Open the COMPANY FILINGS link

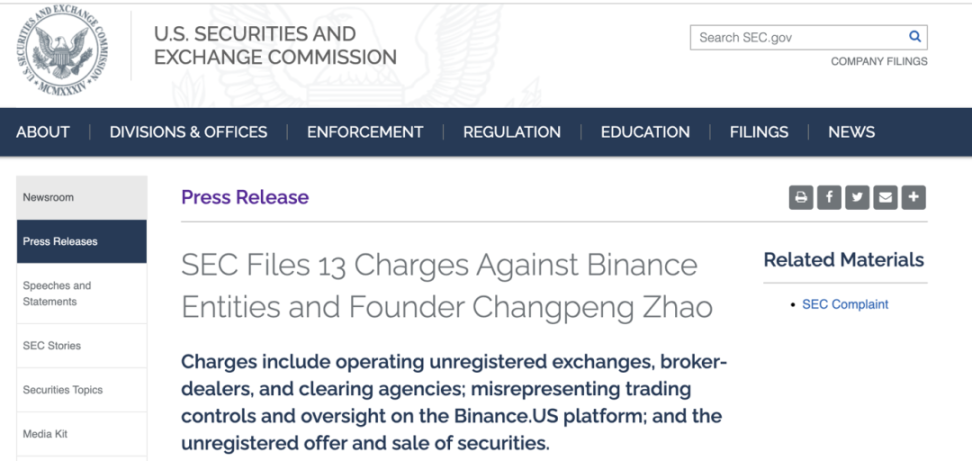click(879, 61)
